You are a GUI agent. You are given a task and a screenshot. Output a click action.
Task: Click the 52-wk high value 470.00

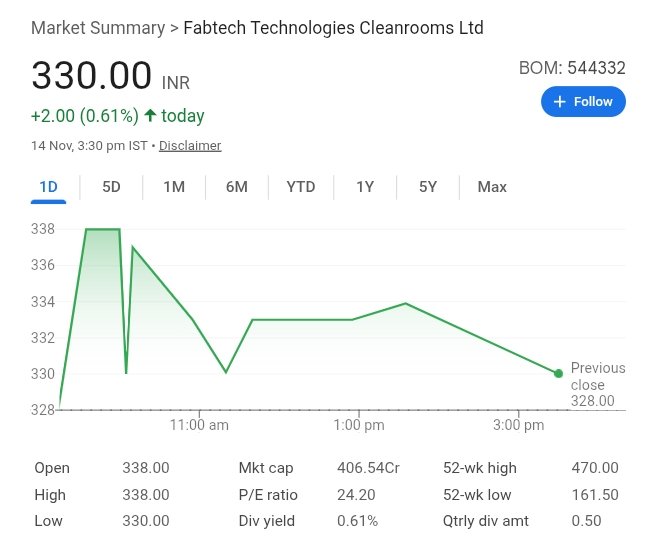tap(595, 468)
